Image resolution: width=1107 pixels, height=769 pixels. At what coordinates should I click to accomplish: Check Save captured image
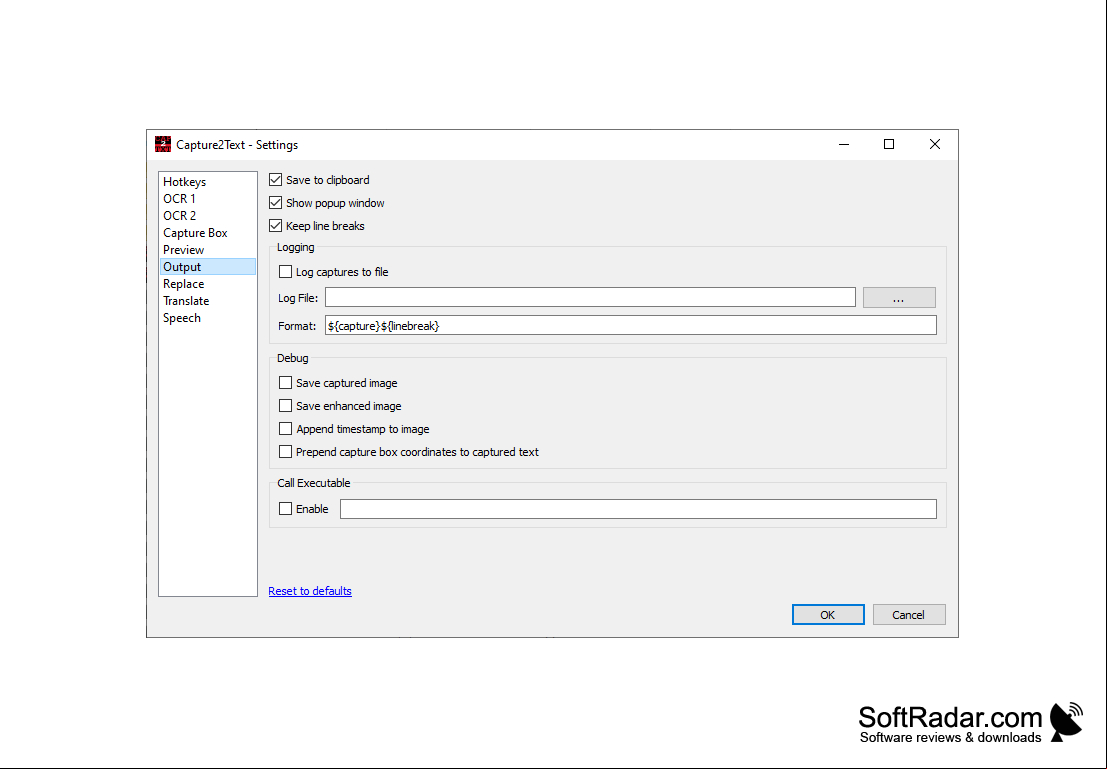click(285, 383)
